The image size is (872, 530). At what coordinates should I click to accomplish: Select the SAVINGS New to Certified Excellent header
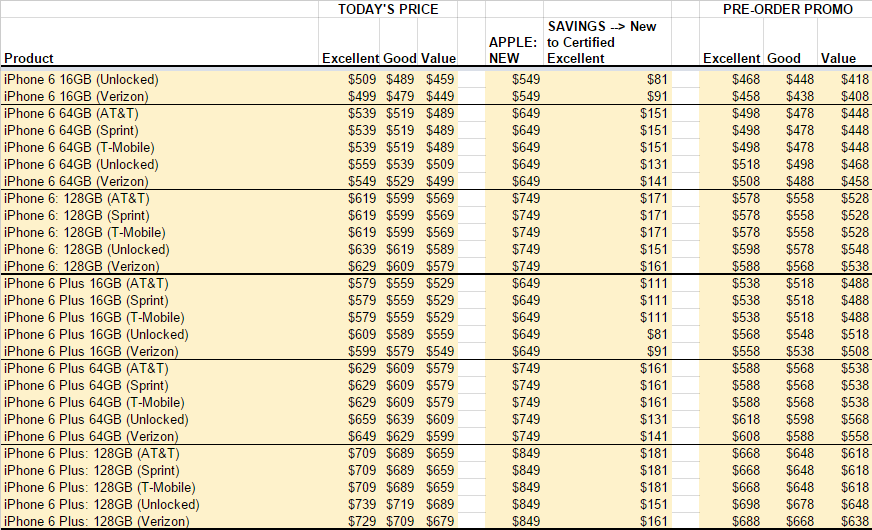(602, 42)
